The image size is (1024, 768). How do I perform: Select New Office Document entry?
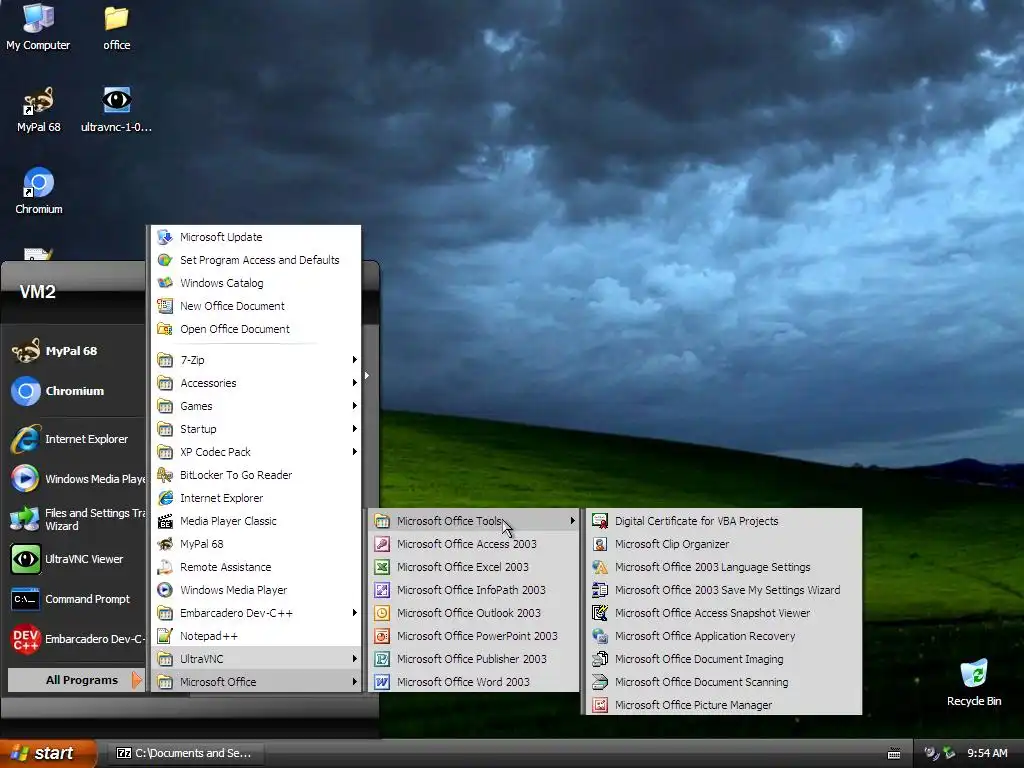pyautogui.click(x=256, y=306)
